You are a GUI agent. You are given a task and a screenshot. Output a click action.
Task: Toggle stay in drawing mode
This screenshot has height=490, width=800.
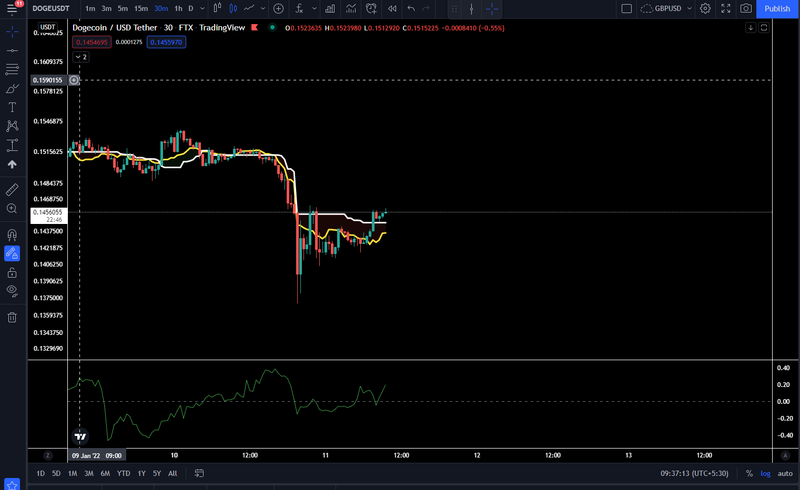pos(12,253)
